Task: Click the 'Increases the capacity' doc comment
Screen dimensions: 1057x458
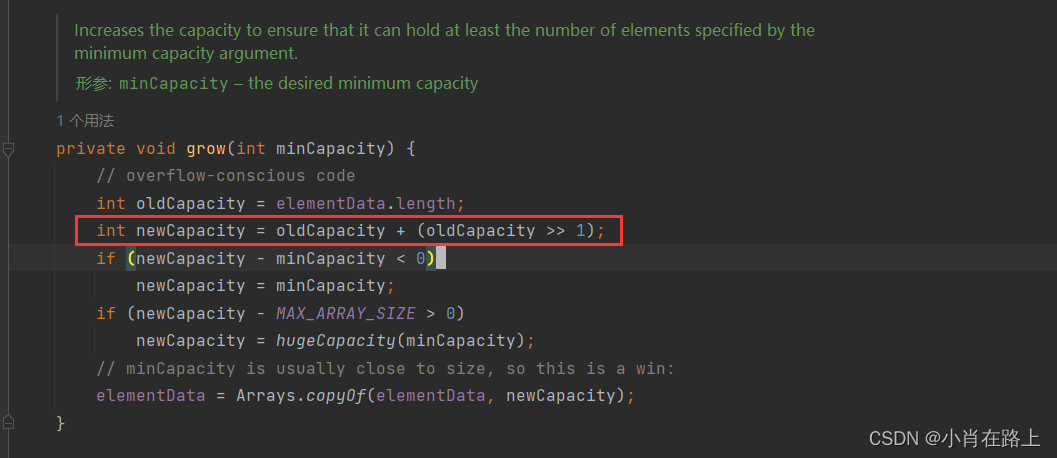Action: point(444,41)
